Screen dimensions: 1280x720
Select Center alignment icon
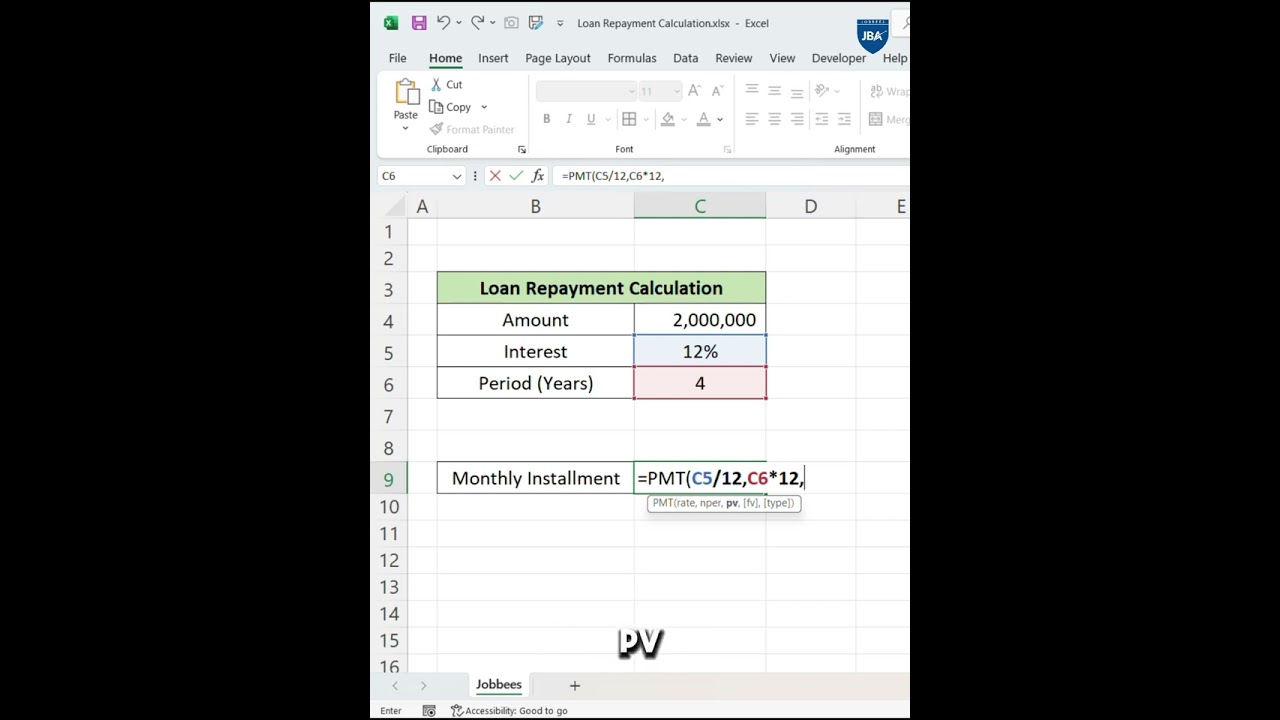pyautogui.click(x=774, y=119)
